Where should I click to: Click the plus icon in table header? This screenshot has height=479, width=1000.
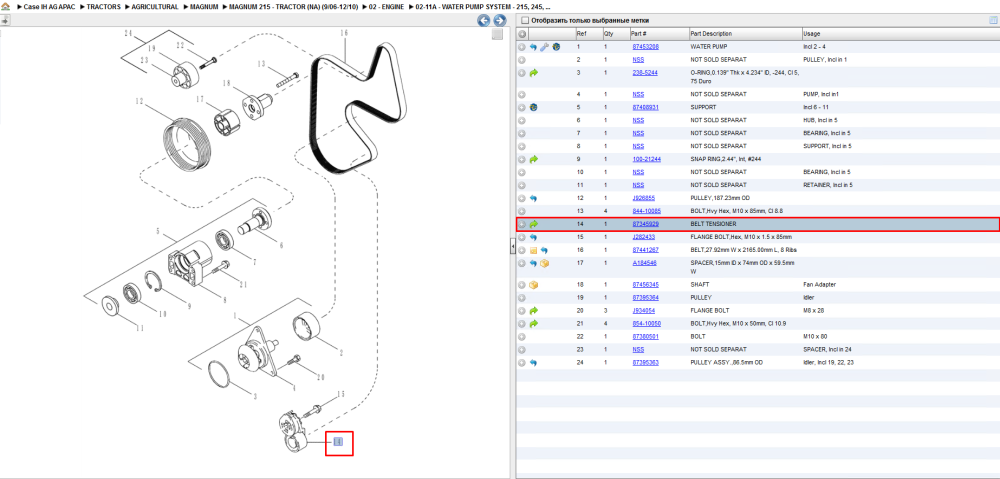(x=522, y=34)
